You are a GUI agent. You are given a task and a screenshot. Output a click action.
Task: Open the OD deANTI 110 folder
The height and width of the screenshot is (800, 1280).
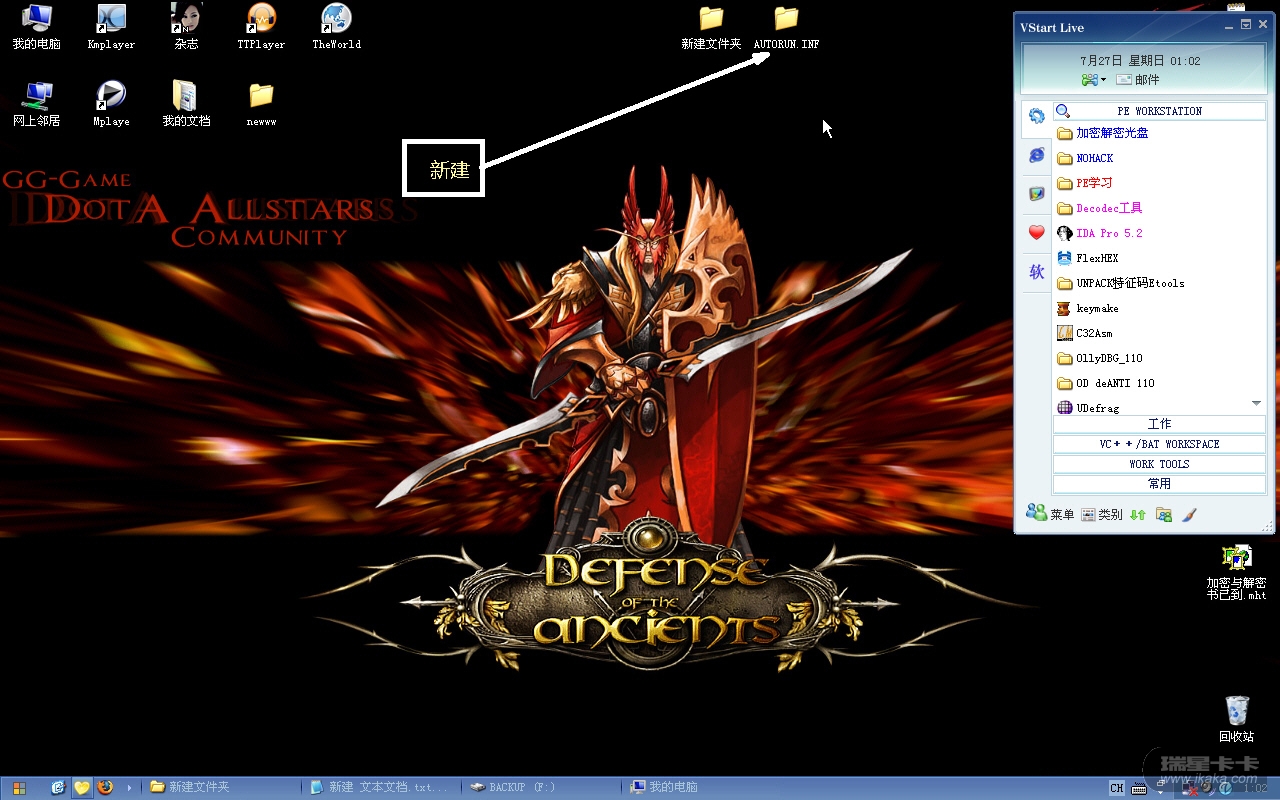tap(1106, 383)
